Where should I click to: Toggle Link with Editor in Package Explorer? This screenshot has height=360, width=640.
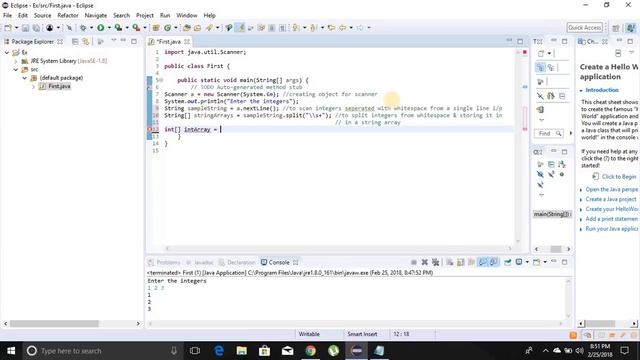86,42
